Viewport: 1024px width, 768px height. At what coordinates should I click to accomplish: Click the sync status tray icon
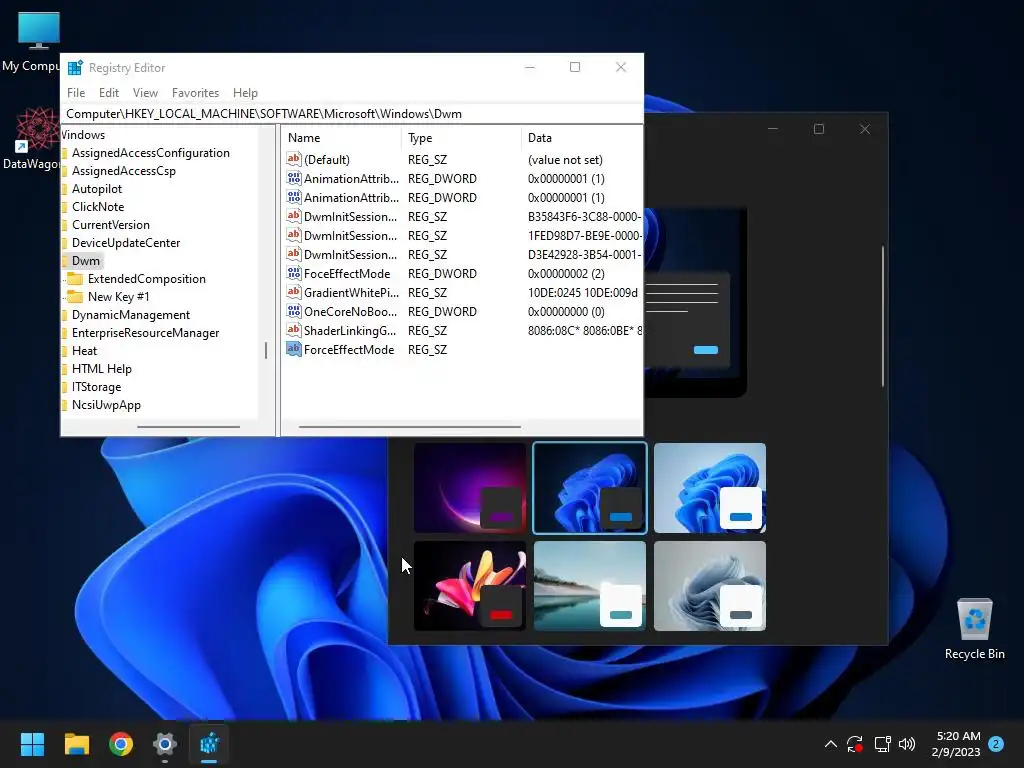point(855,744)
